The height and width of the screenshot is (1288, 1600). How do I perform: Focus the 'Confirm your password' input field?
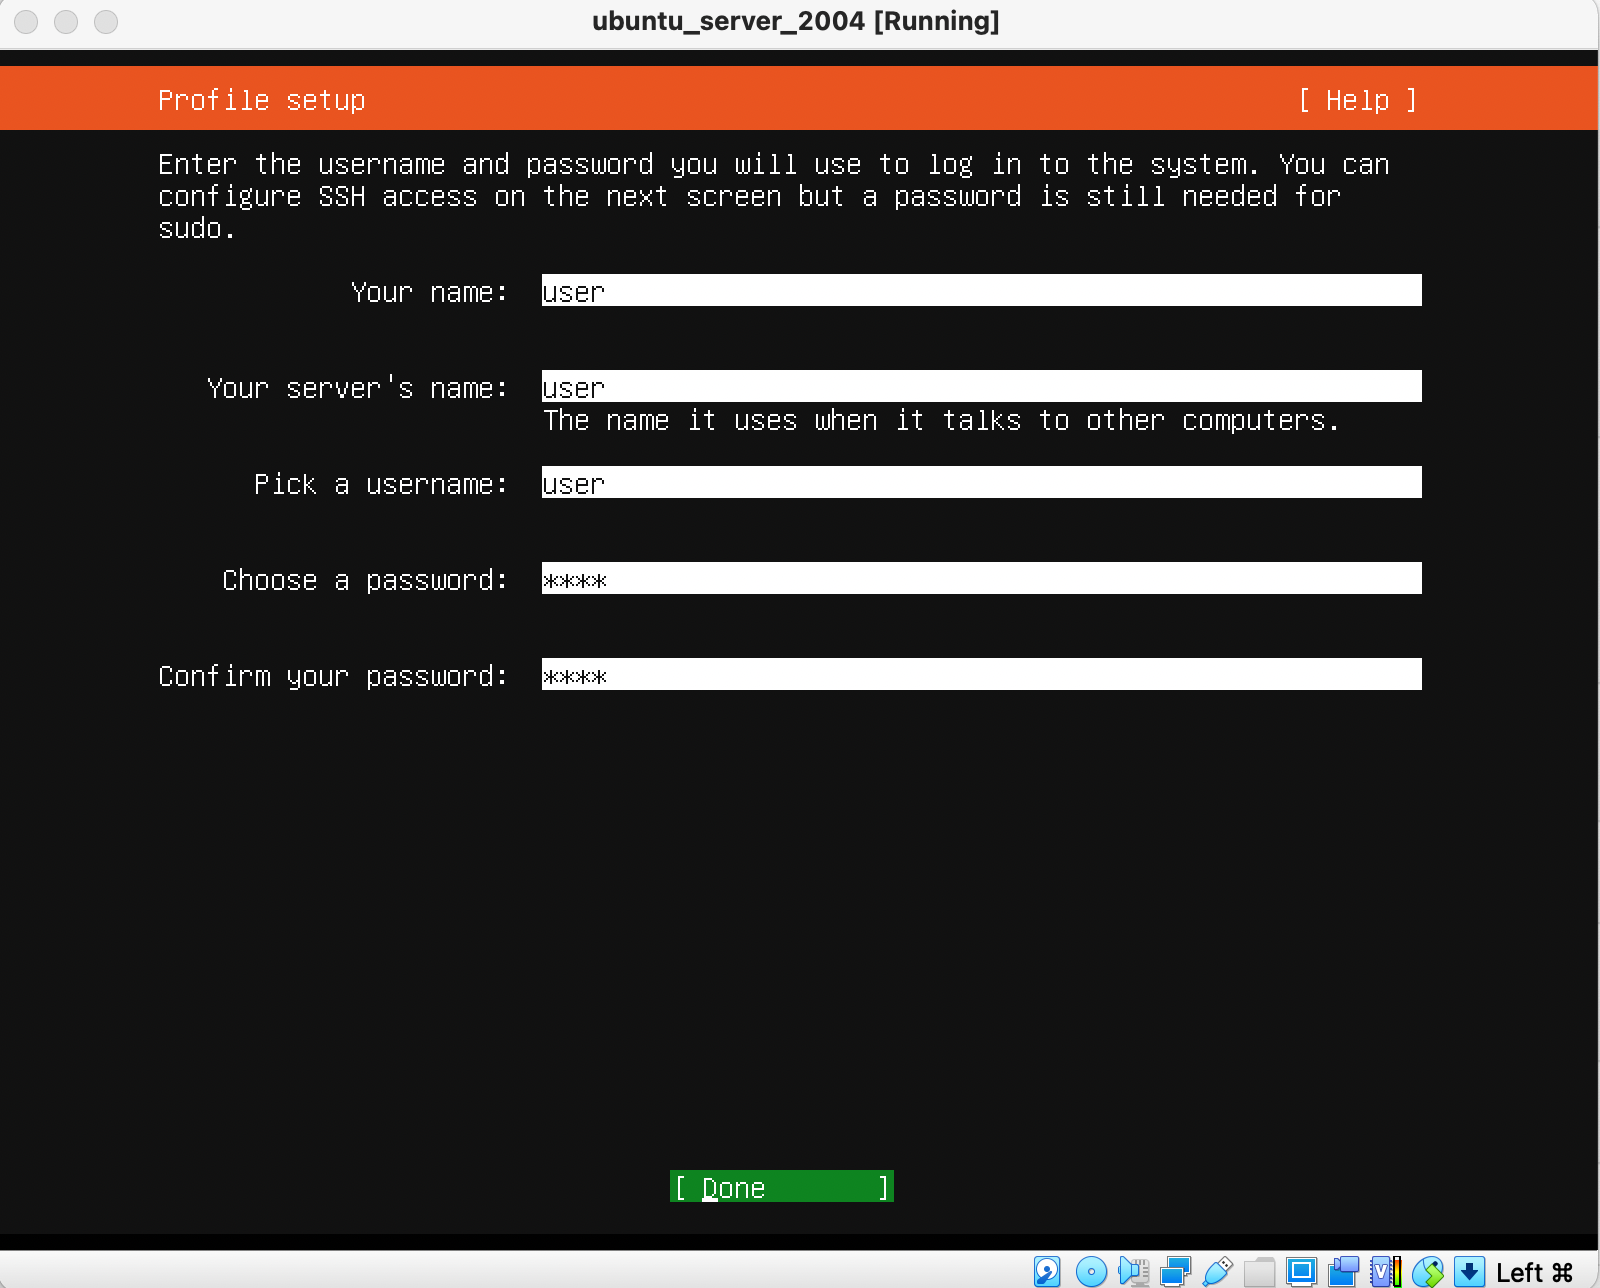(x=981, y=675)
